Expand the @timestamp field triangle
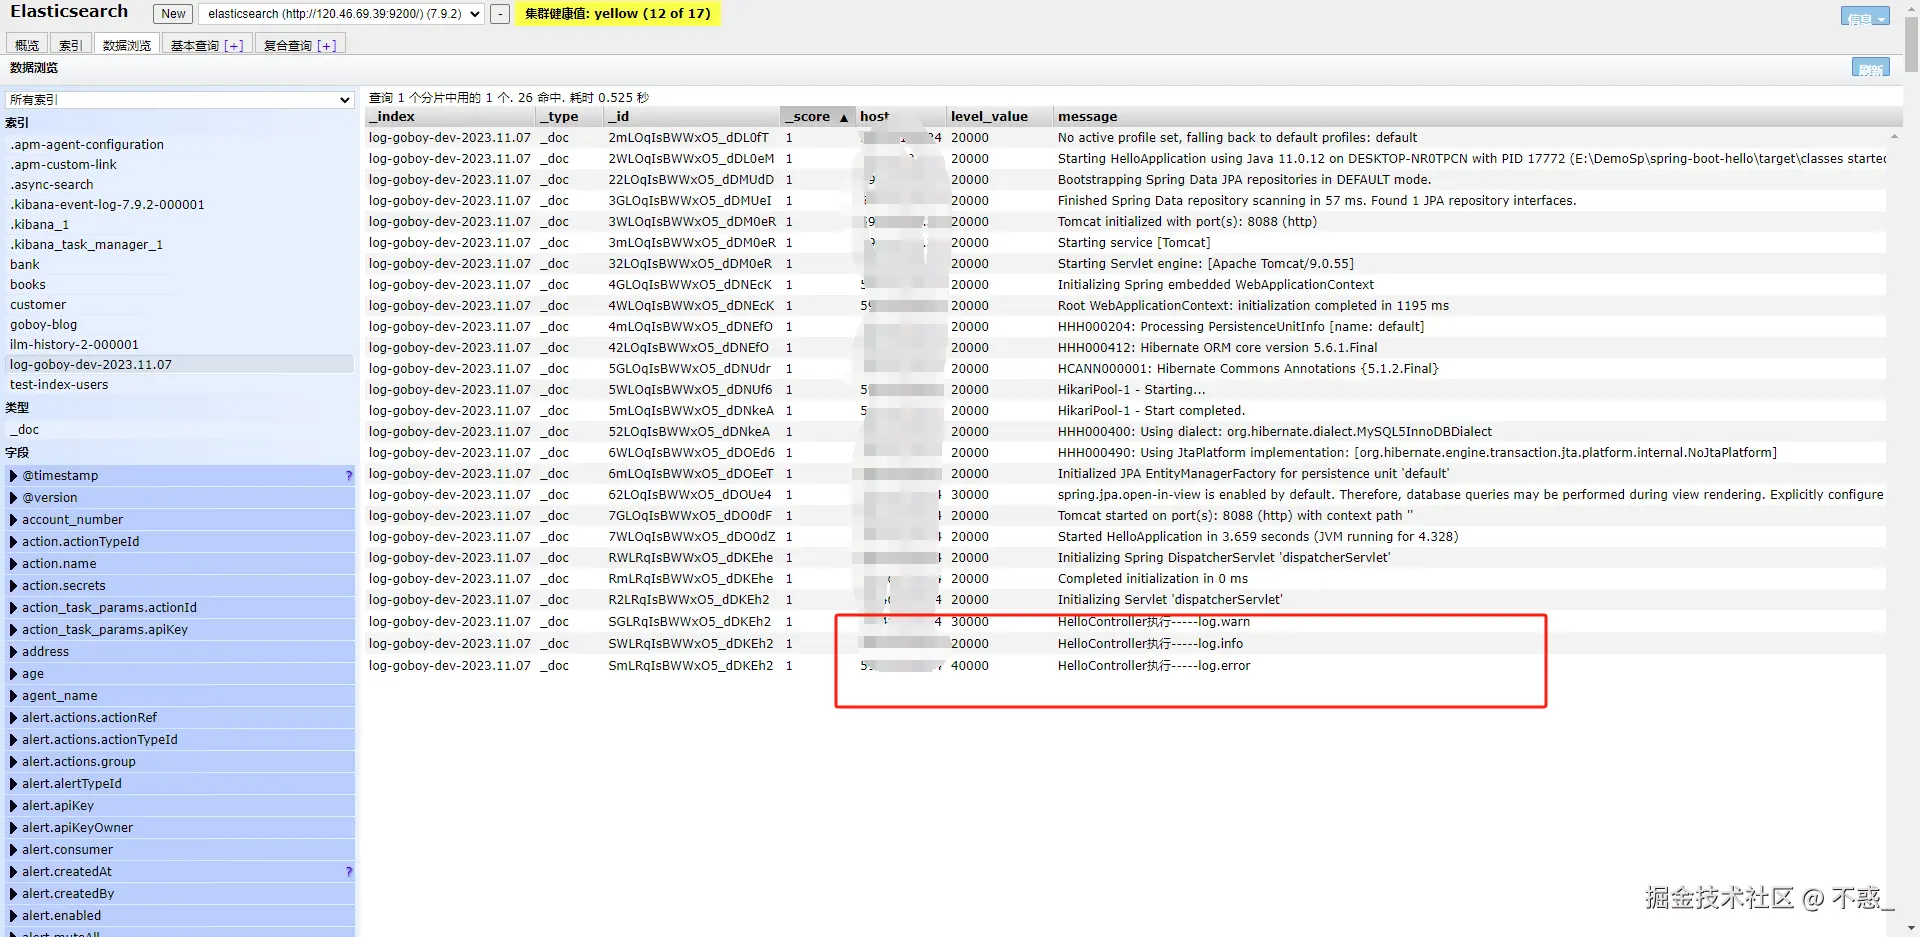This screenshot has height=937, width=1920. (x=14, y=476)
